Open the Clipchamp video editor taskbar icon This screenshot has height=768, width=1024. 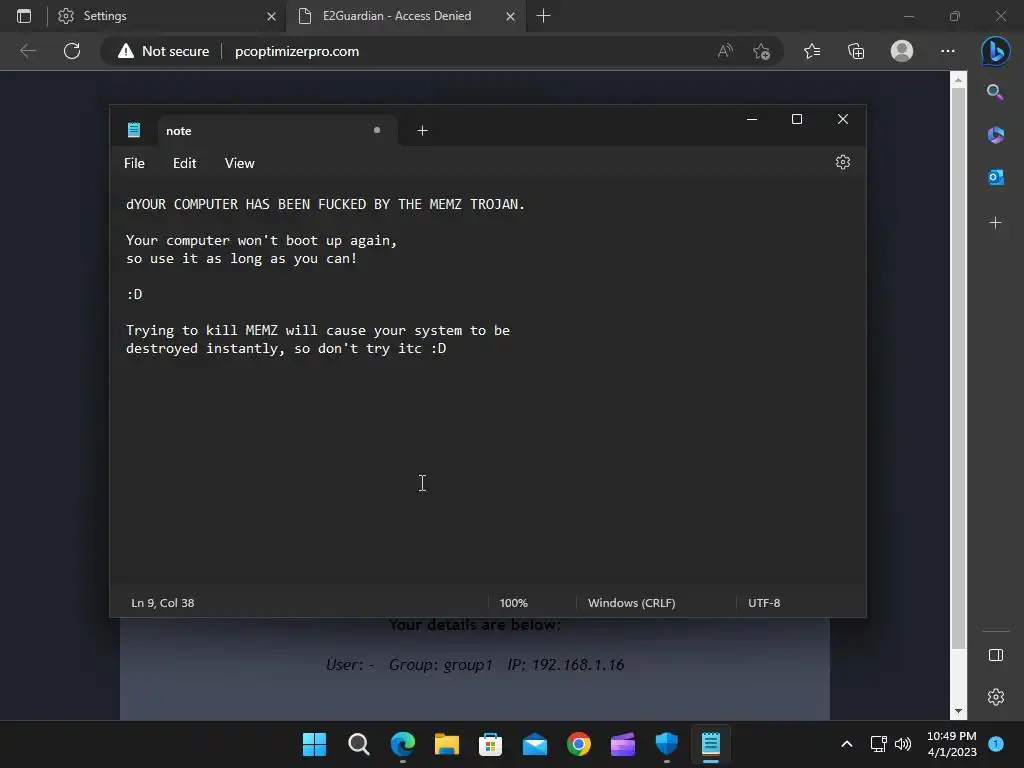622,744
